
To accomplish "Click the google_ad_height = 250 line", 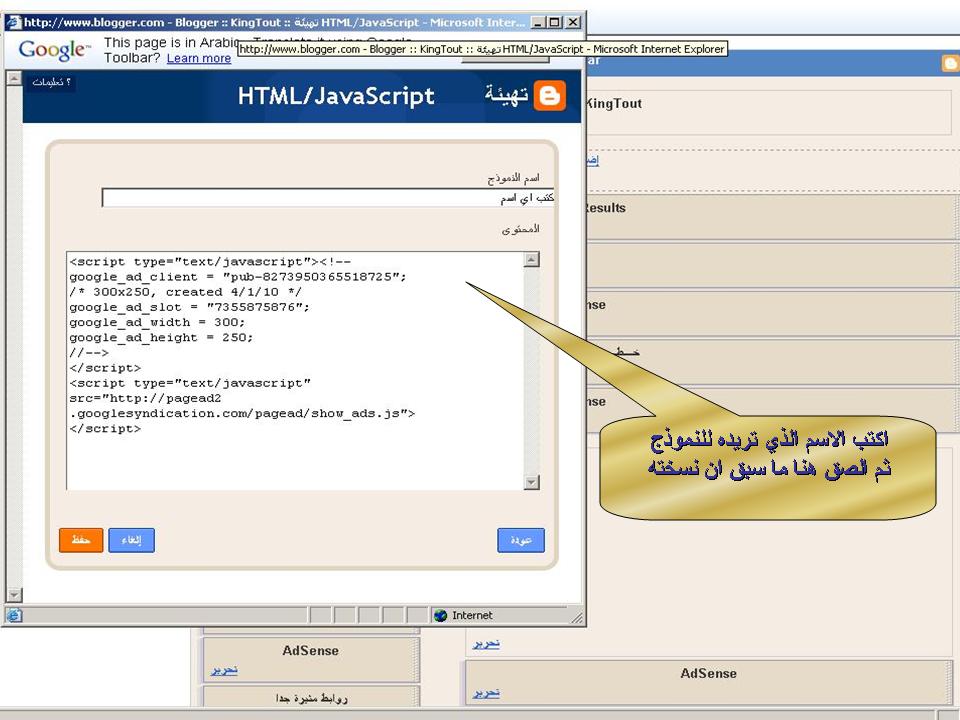I will [x=160, y=338].
